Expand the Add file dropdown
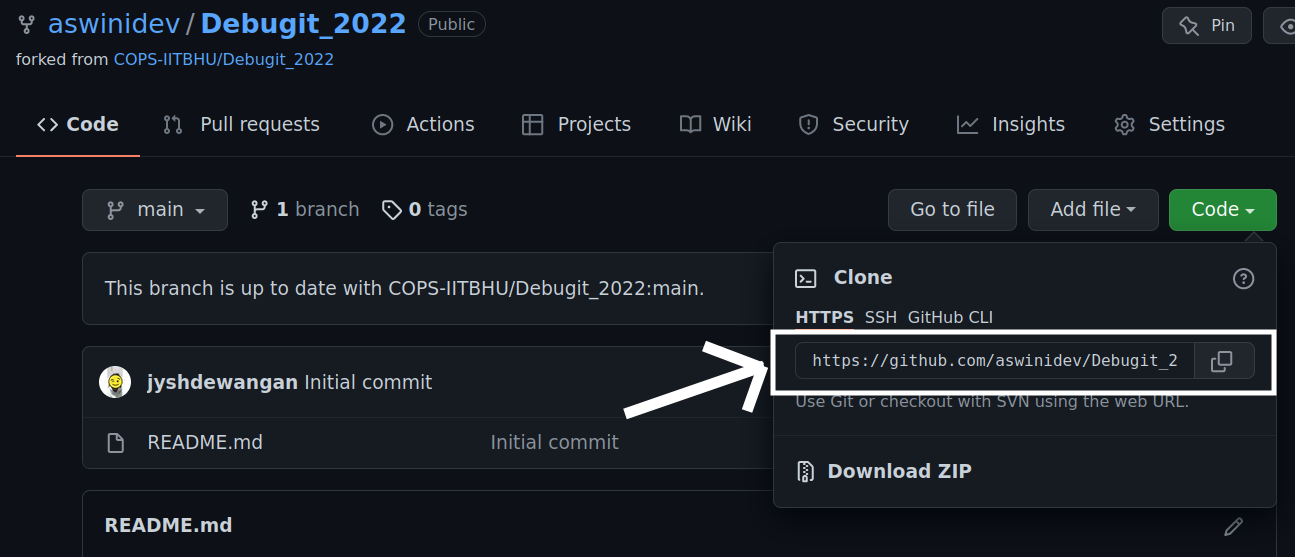This screenshot has height=557, width=1295. (1093, 210)
